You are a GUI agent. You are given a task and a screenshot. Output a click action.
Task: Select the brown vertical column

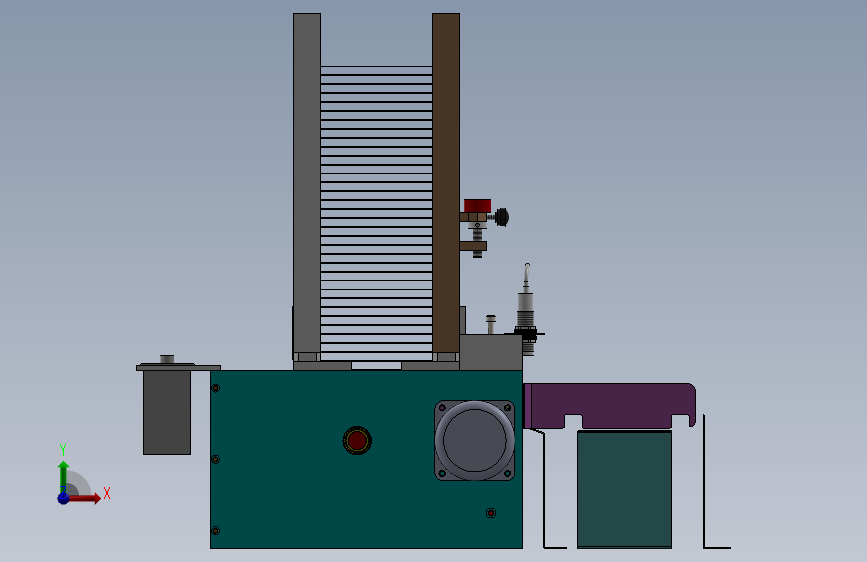(x=446, y=183)
